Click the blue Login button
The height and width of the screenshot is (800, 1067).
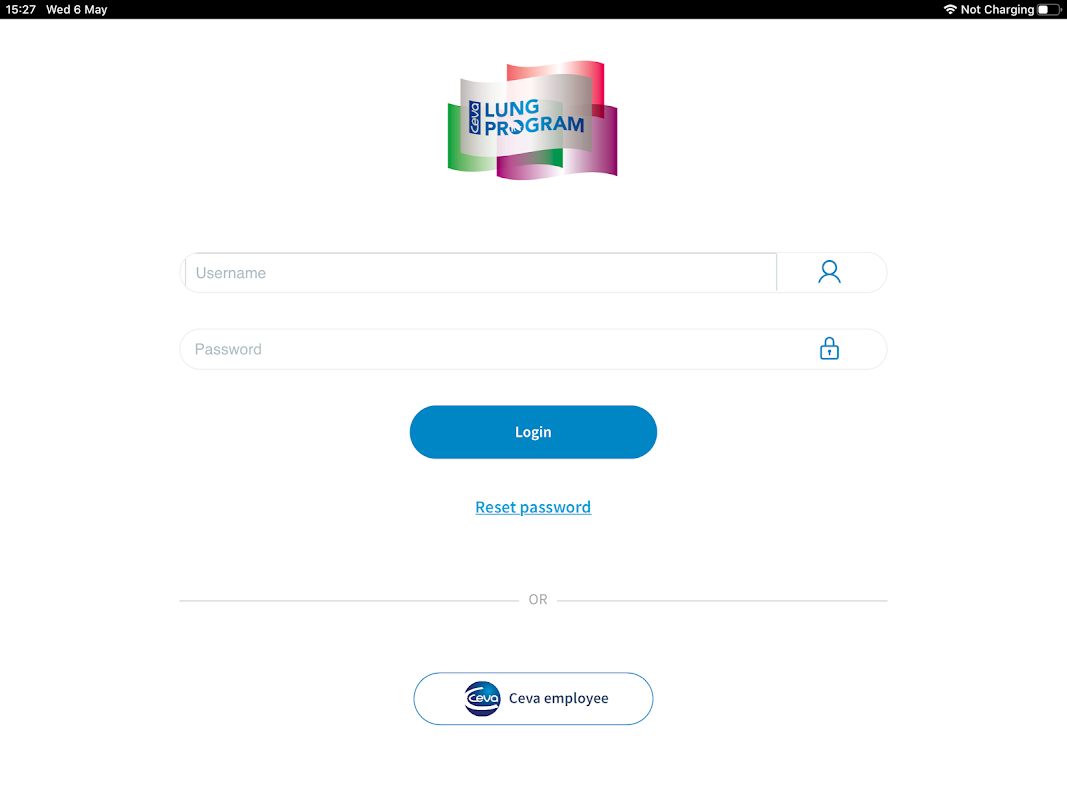(533, 432)
